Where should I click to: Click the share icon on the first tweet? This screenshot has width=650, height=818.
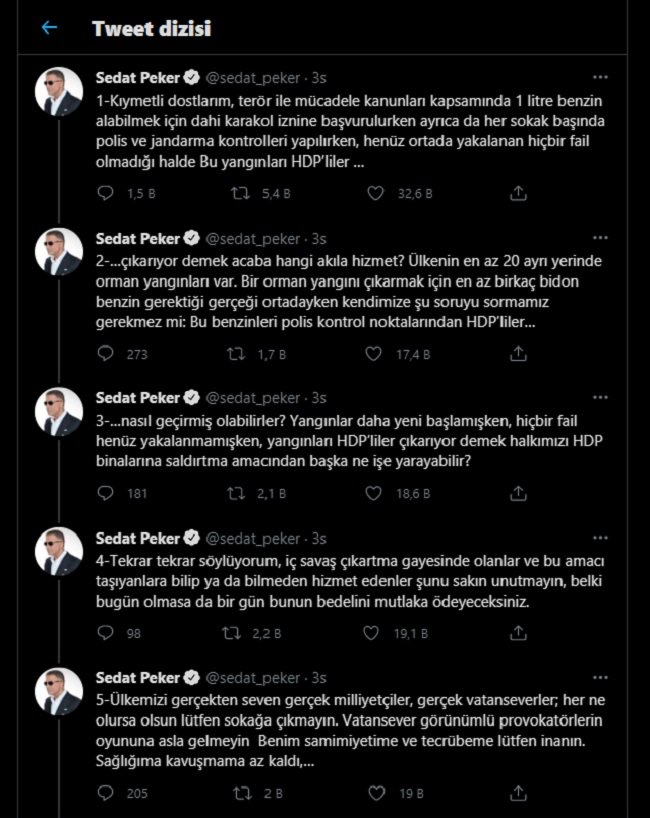517,195
